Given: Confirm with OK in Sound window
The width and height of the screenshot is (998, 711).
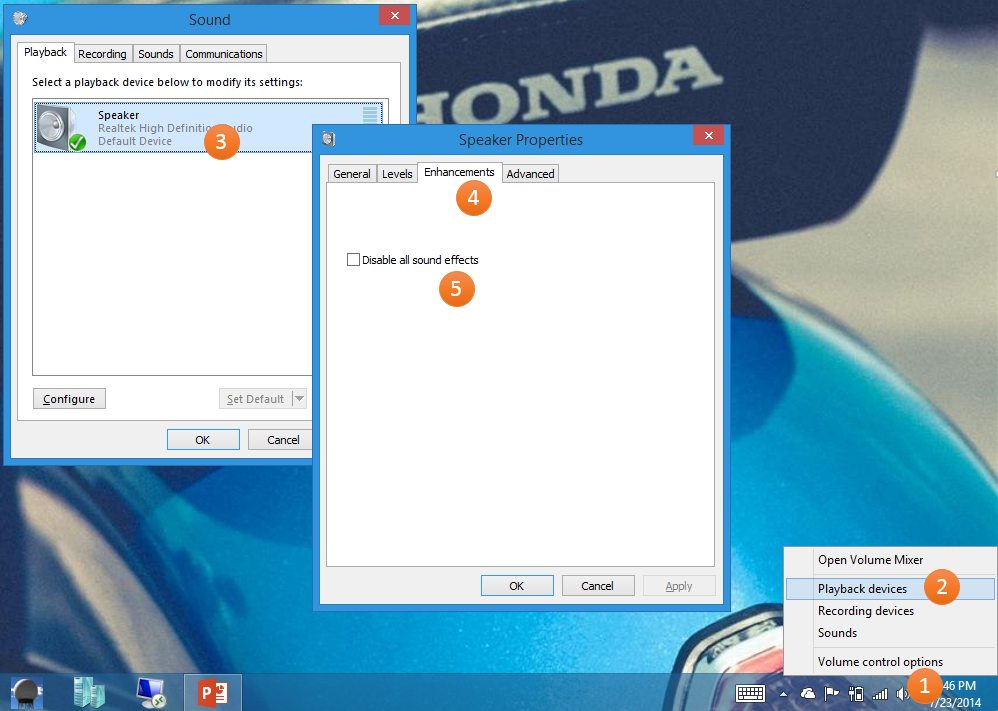Looking at the screenshot, I should [x=203, y=440].
